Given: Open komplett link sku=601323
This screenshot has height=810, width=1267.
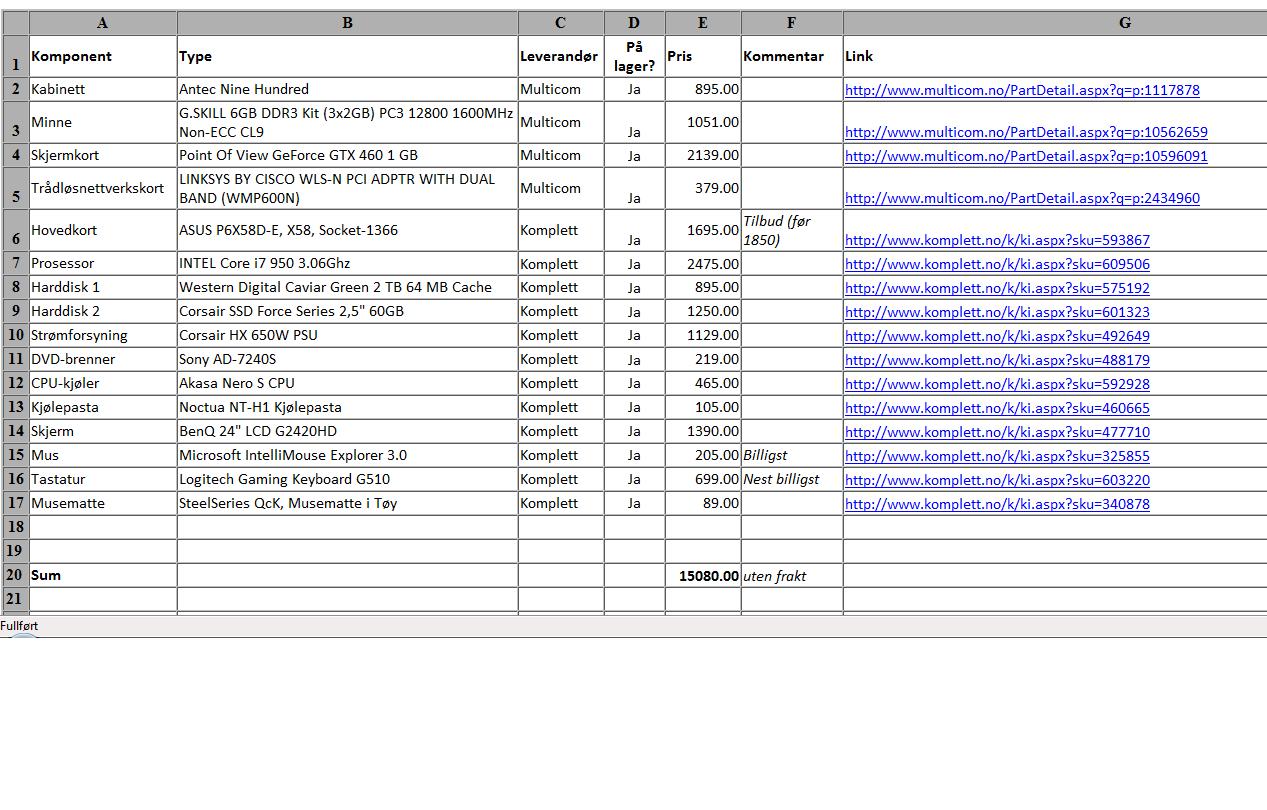Looking at the screenshot, I should (997, 312).
